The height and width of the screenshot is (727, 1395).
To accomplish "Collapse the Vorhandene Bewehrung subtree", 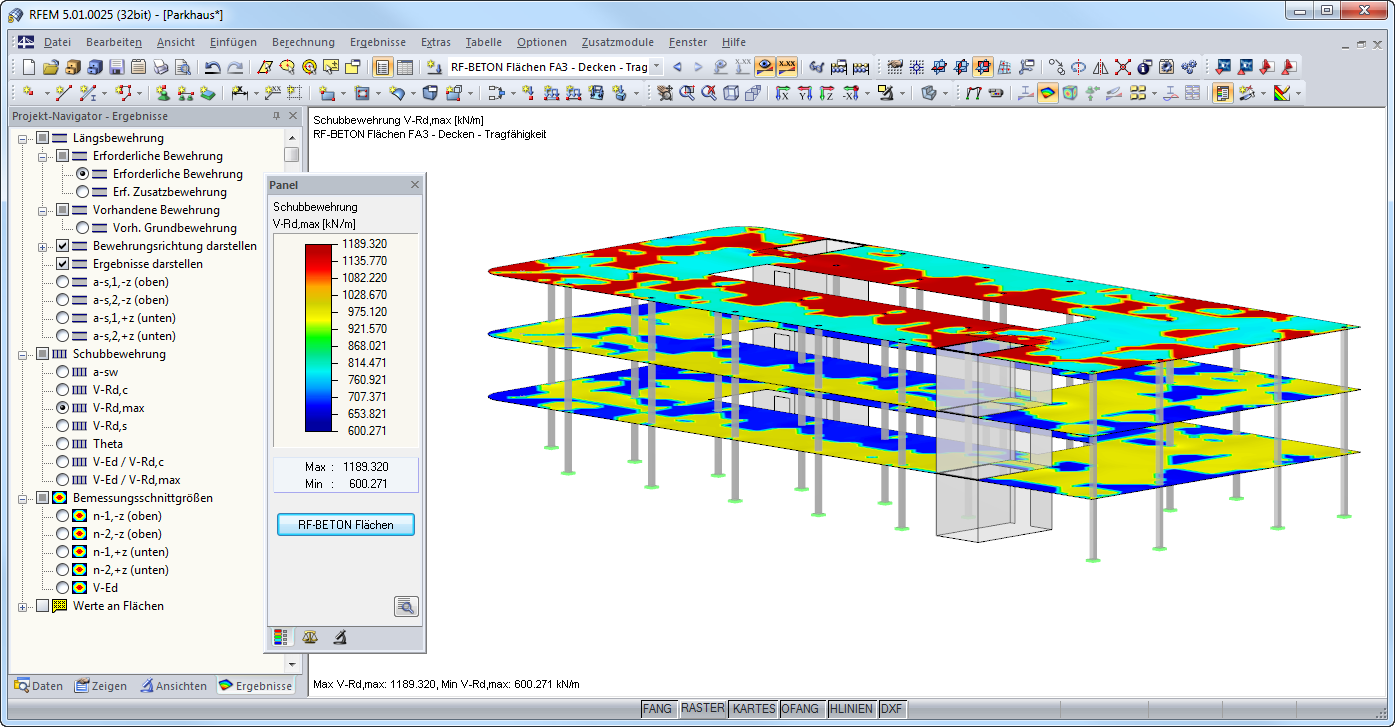I will (x=43, y=210).
